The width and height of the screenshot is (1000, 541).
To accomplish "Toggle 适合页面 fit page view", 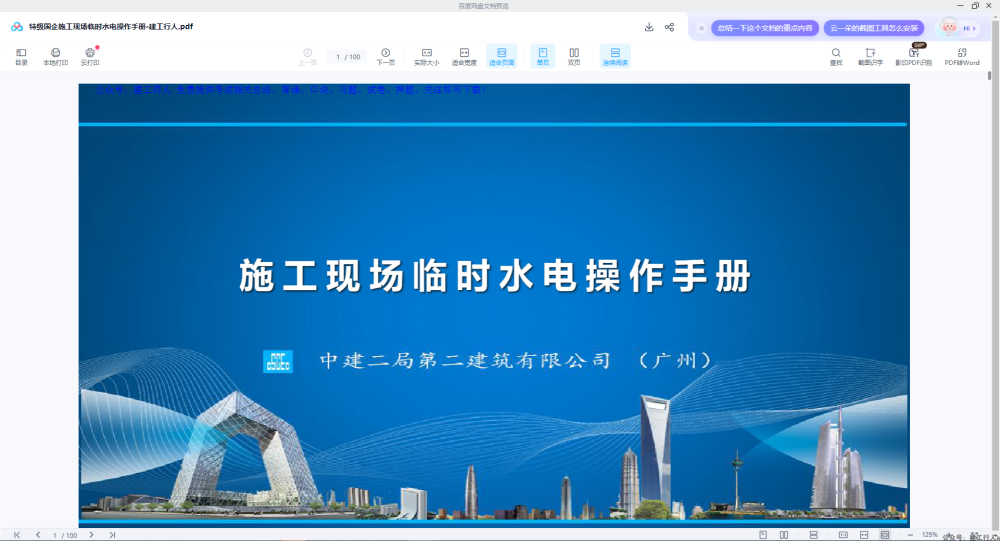I will (502, 56).
